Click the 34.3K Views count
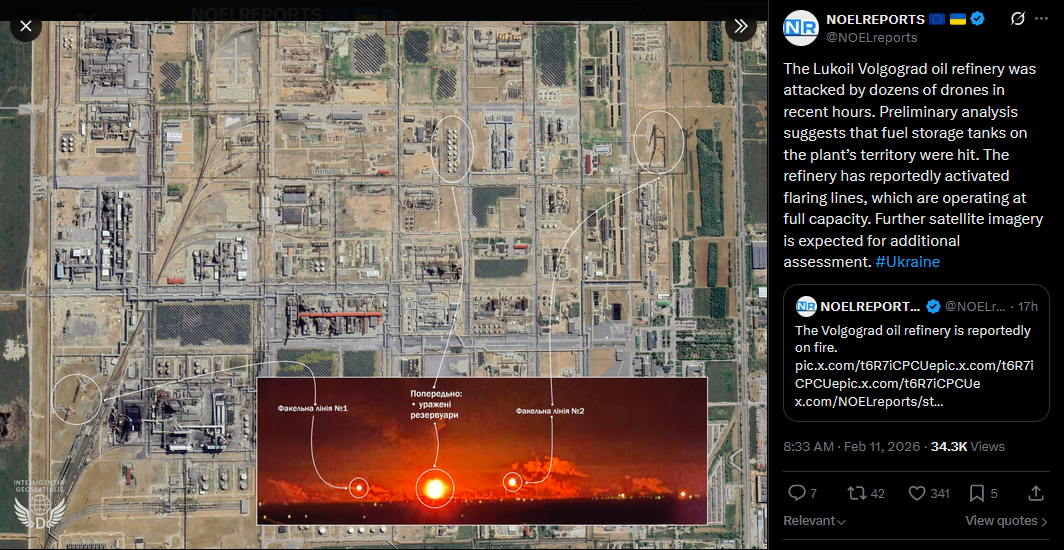The image size is (1064, 550). (x=968, y=447)
